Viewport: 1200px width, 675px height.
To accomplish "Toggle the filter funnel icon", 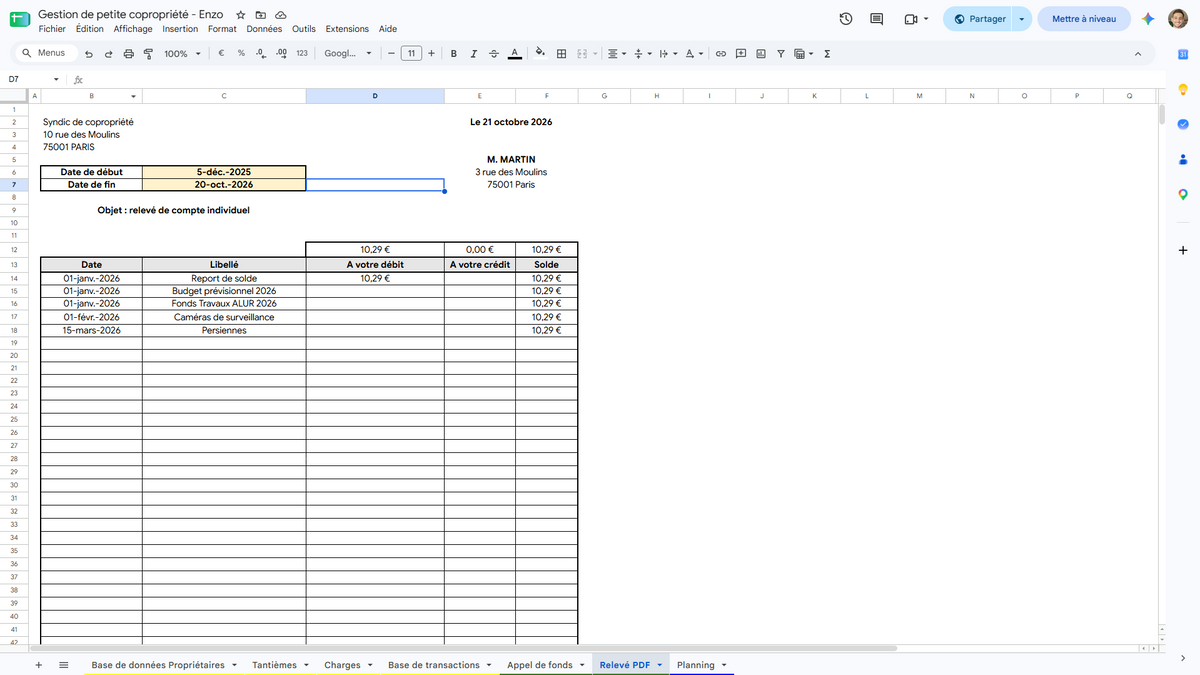I will point(781,53).
